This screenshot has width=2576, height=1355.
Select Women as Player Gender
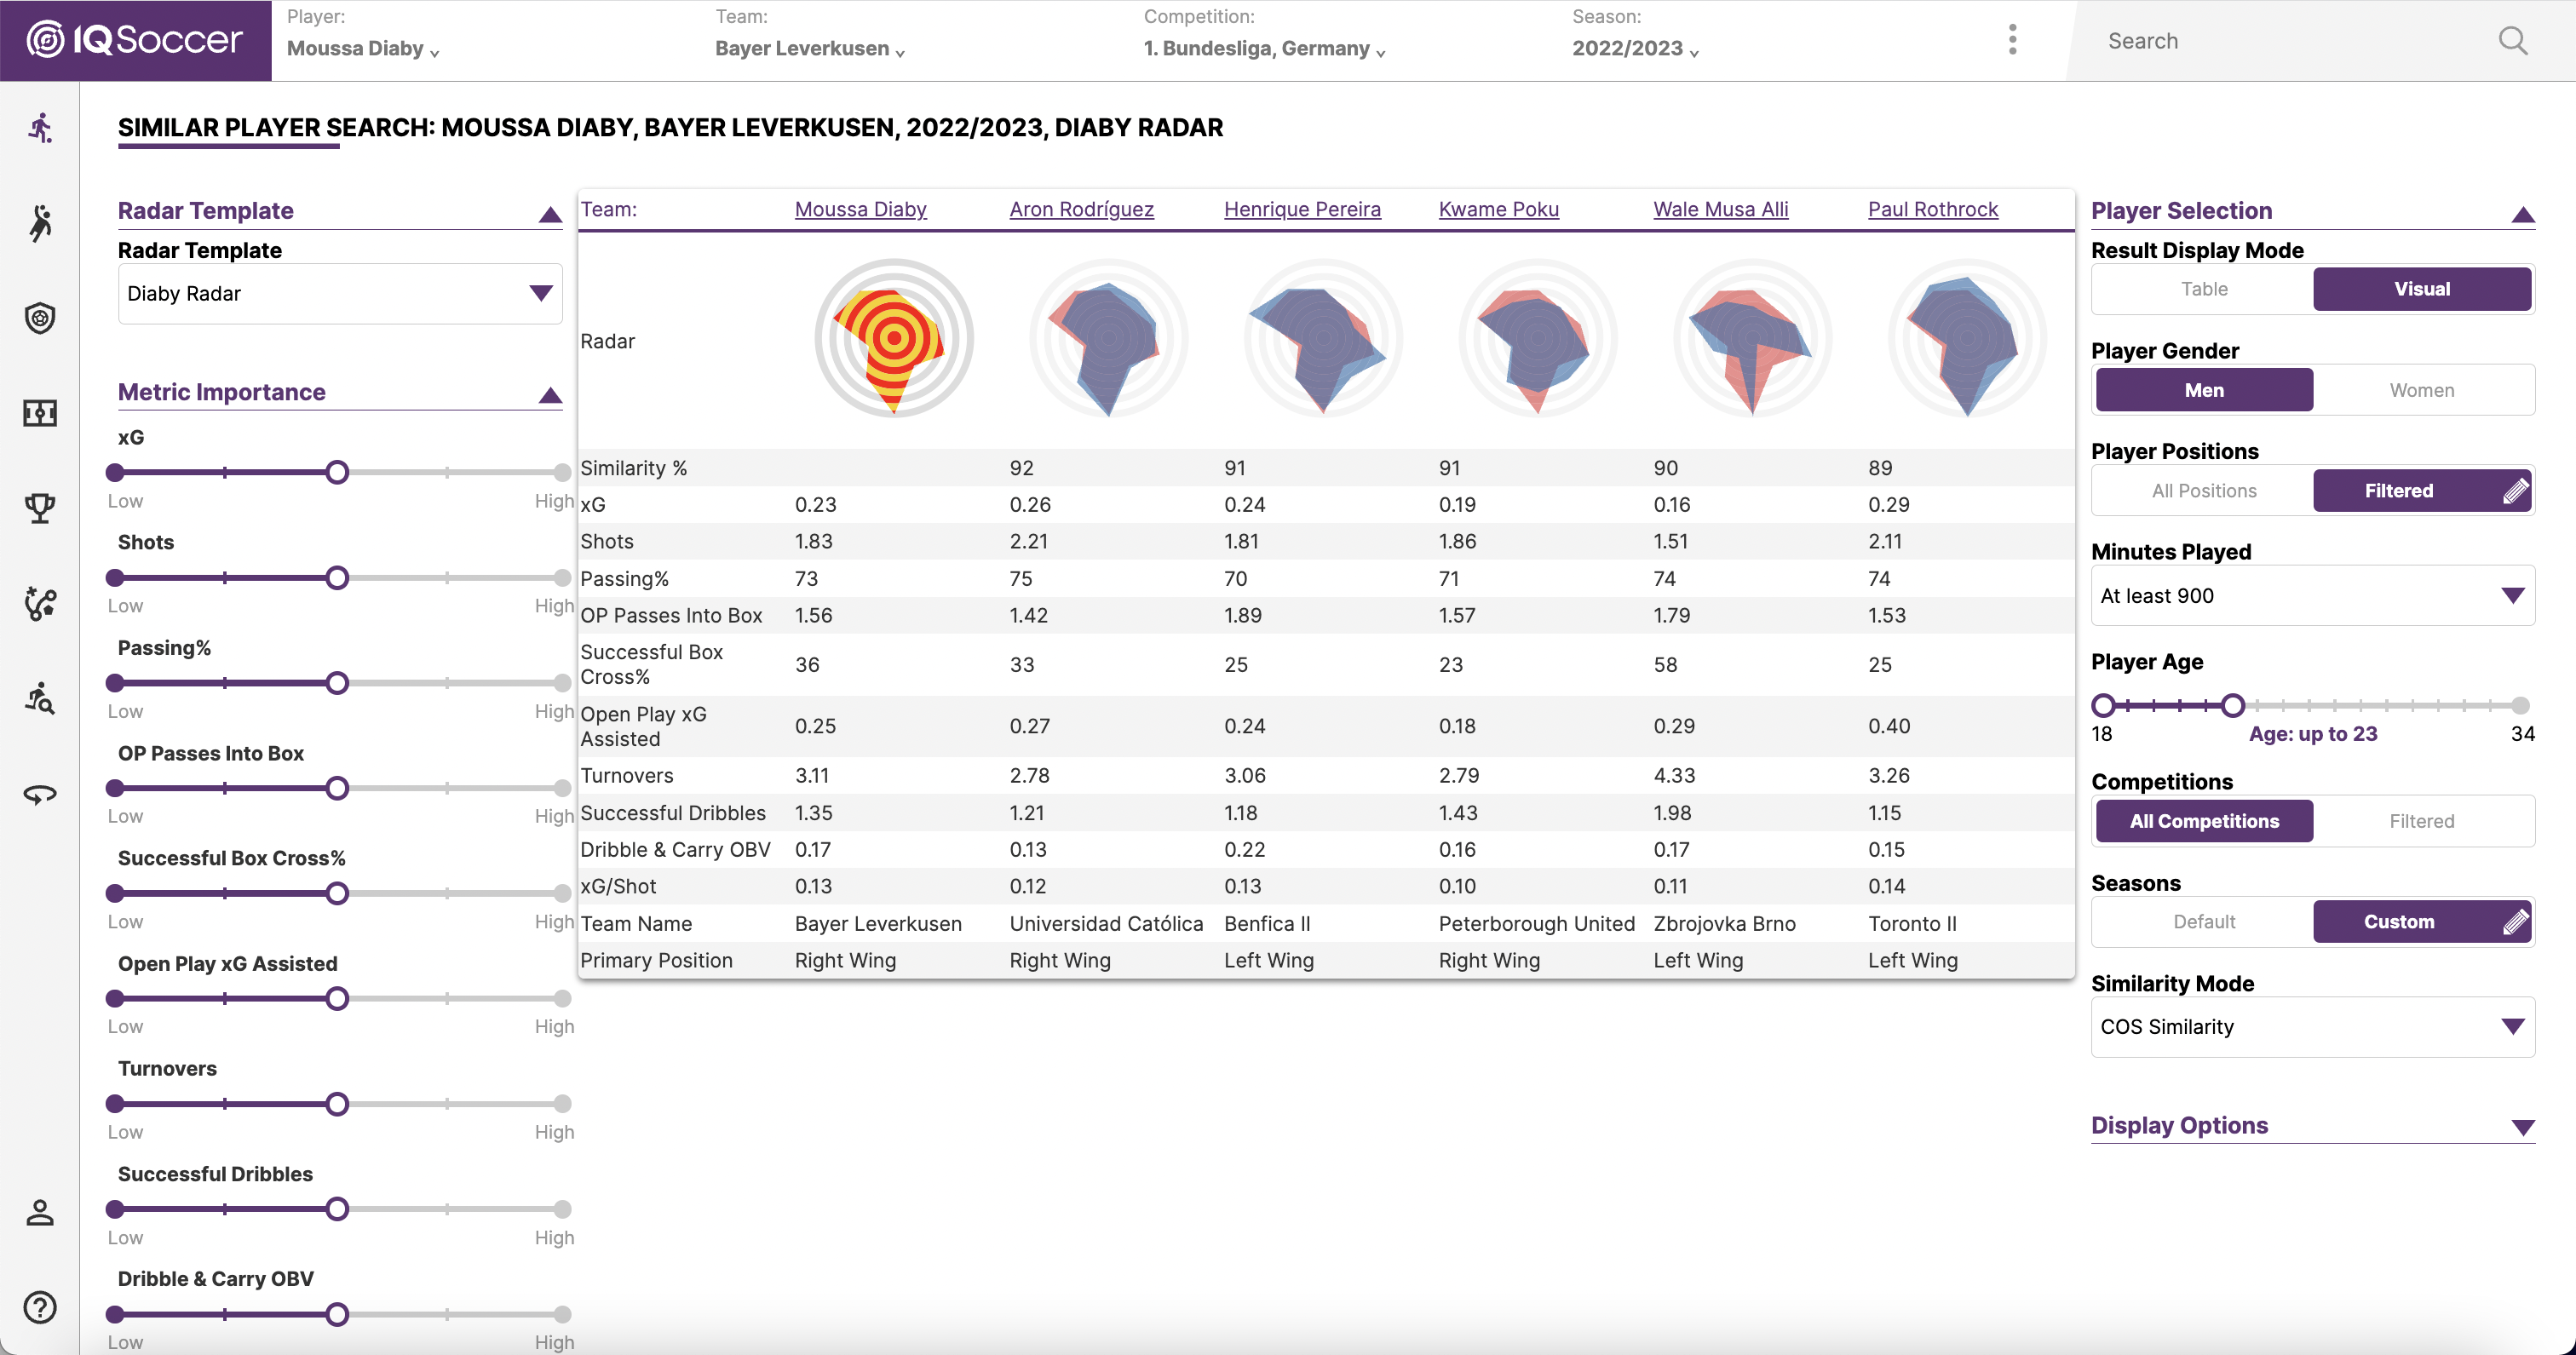(x=2421, y=390)
